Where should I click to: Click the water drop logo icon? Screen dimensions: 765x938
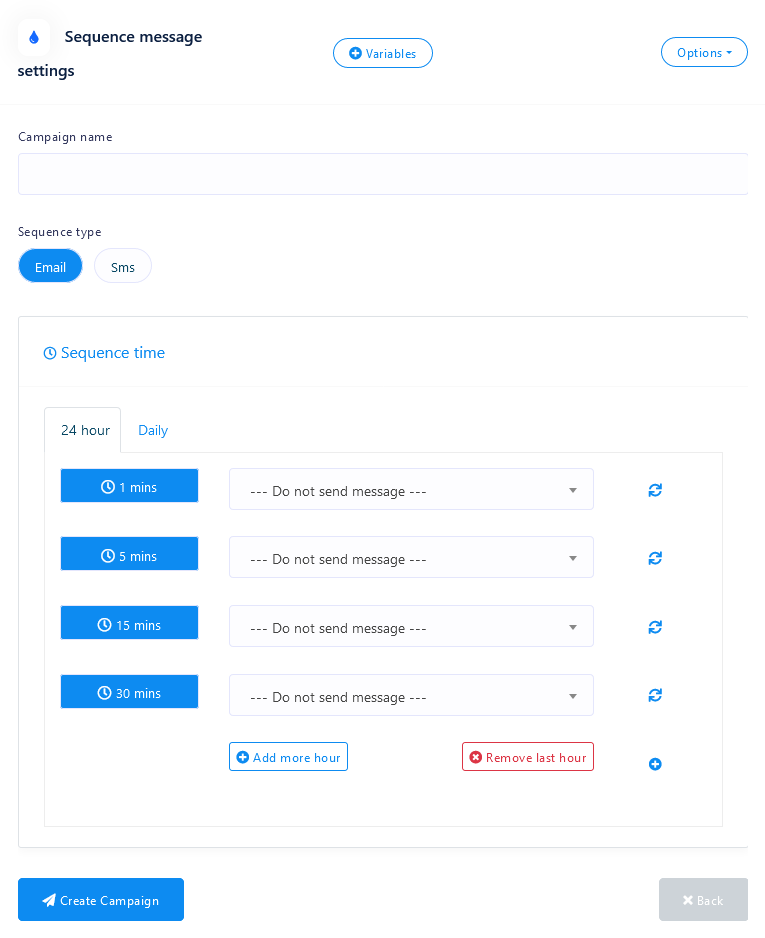[34, 37]
